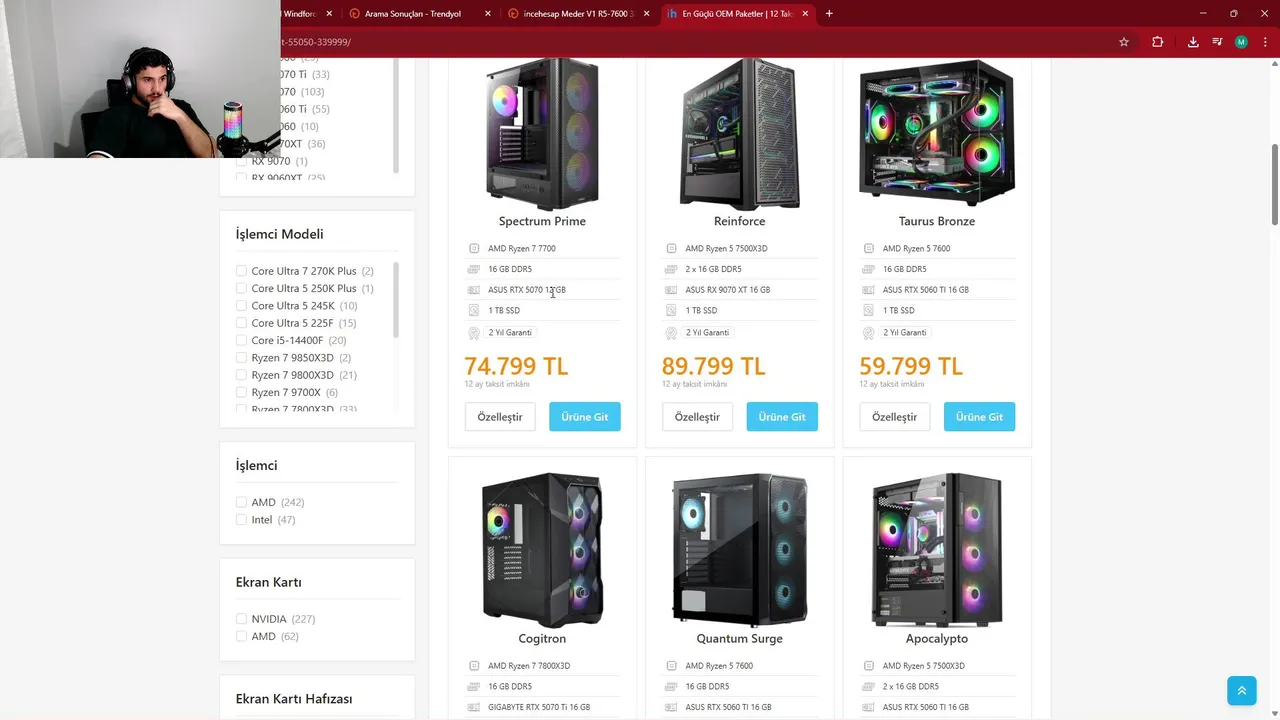The height and width of the screenshot is (720, 1280).
Task: Open the Cogitron case thumbnail image
Action: point(542,550)
